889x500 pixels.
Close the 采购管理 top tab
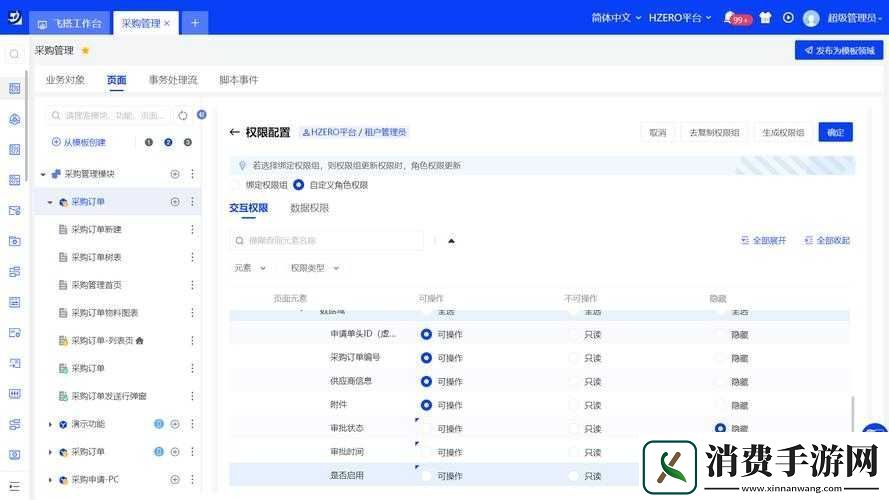point(167,23)
